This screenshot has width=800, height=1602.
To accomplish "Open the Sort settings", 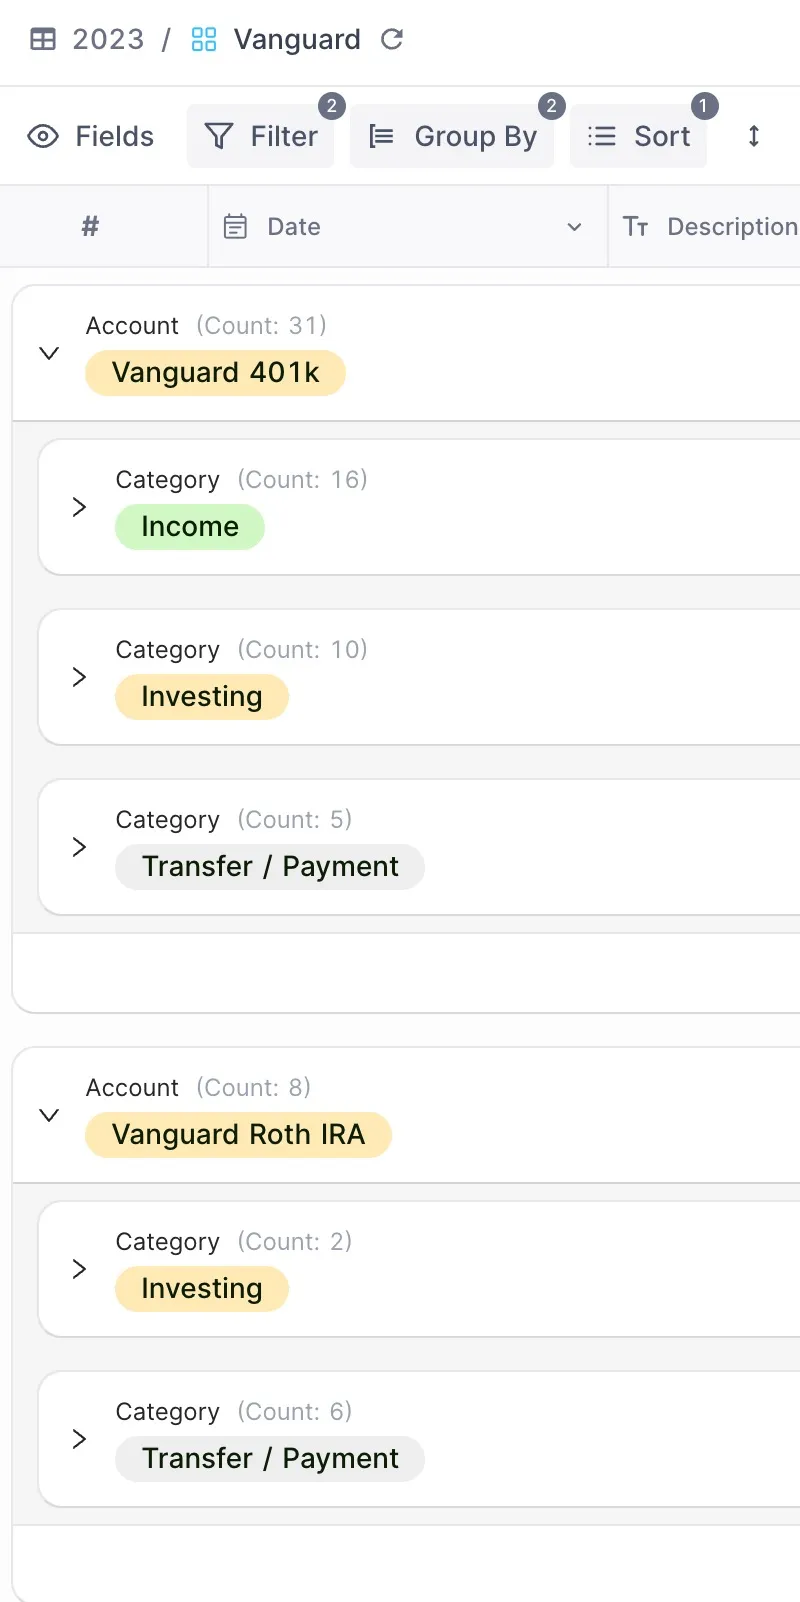I will click(x=639, y=136).
